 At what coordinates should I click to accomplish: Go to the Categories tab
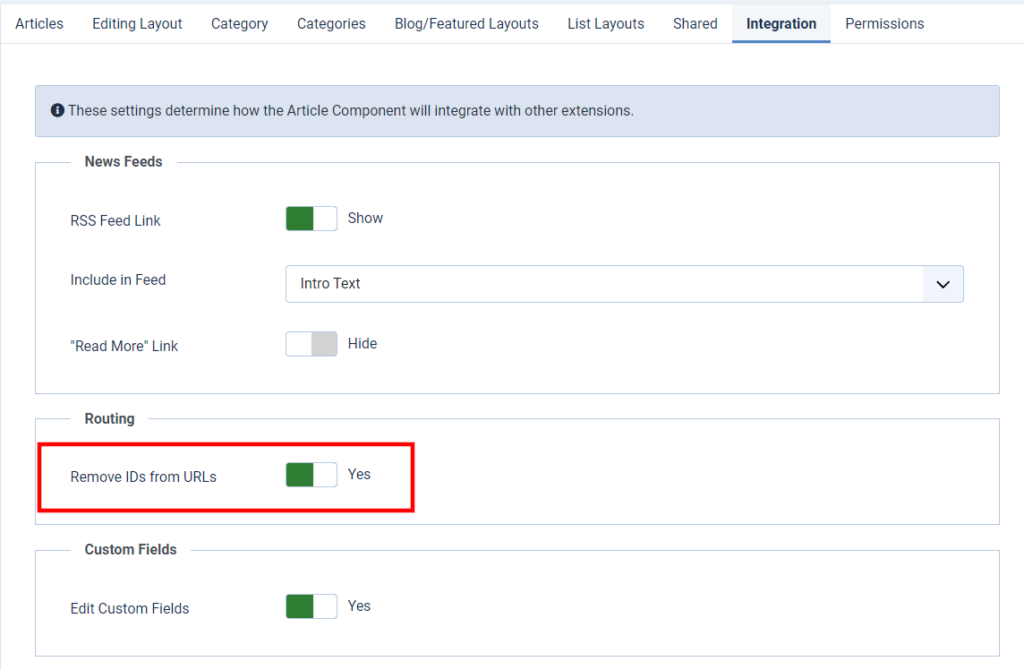(331, 23)
